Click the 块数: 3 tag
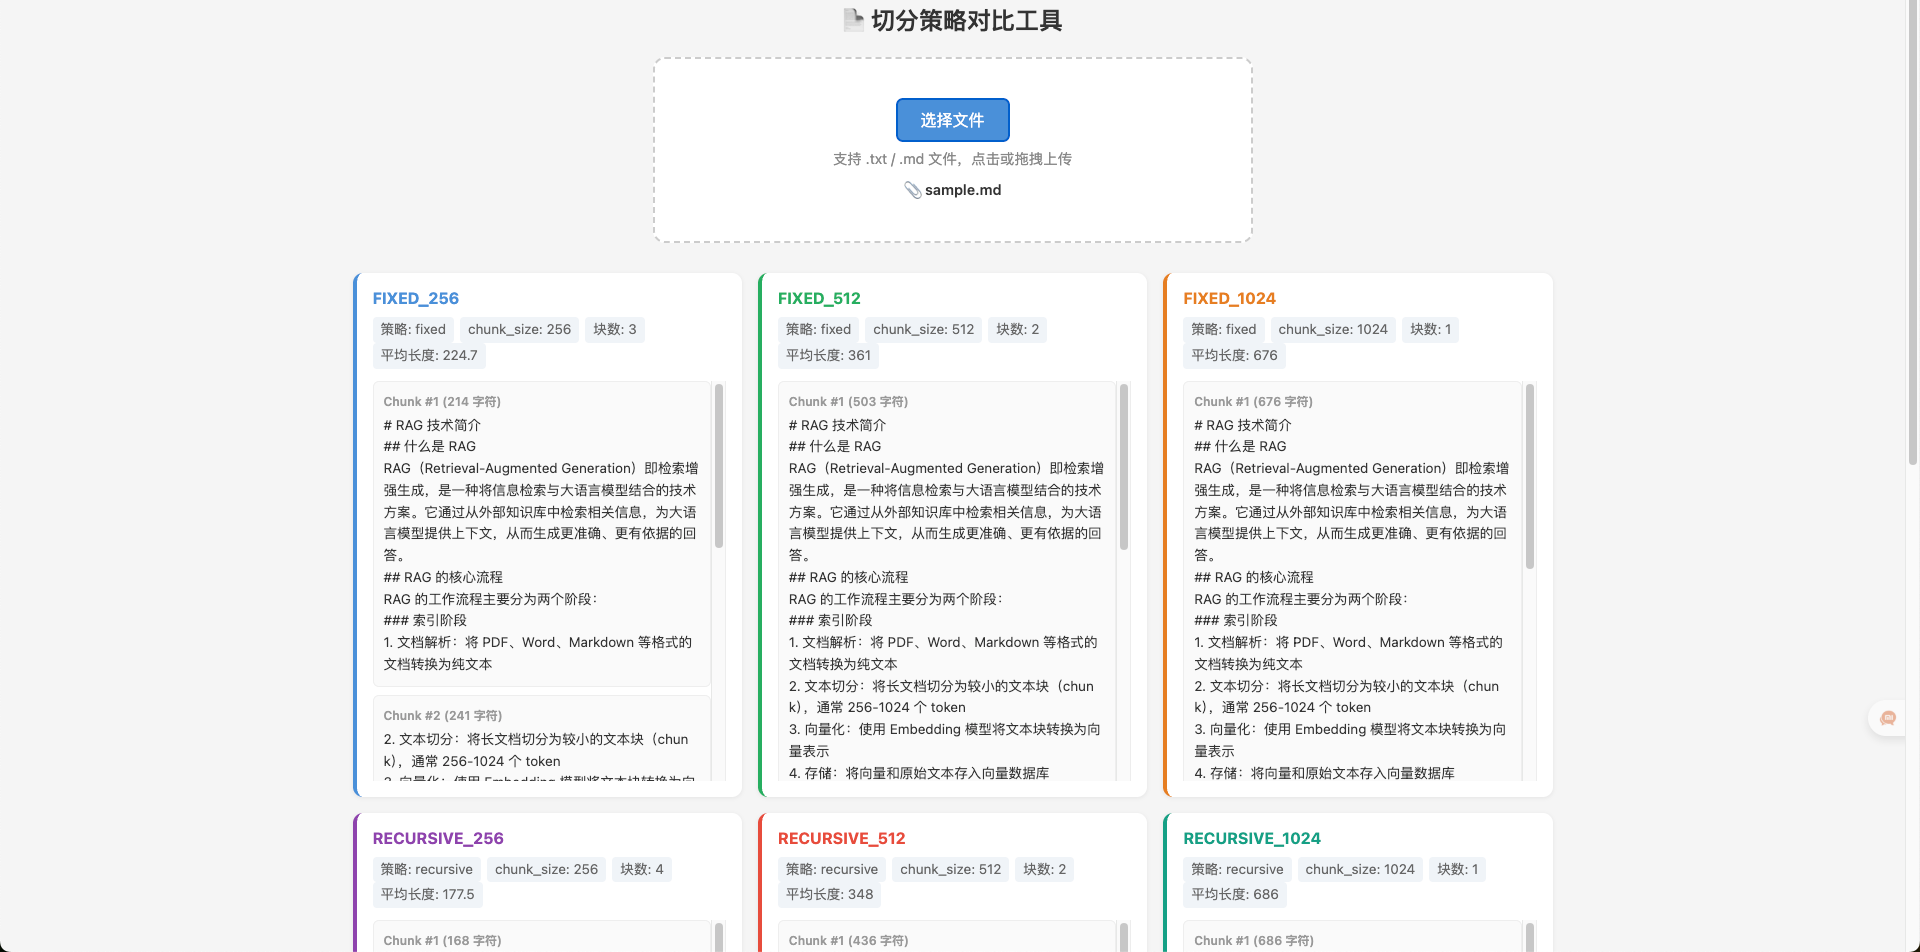This screenshot has width=1920, height=952. click(615, 329)
